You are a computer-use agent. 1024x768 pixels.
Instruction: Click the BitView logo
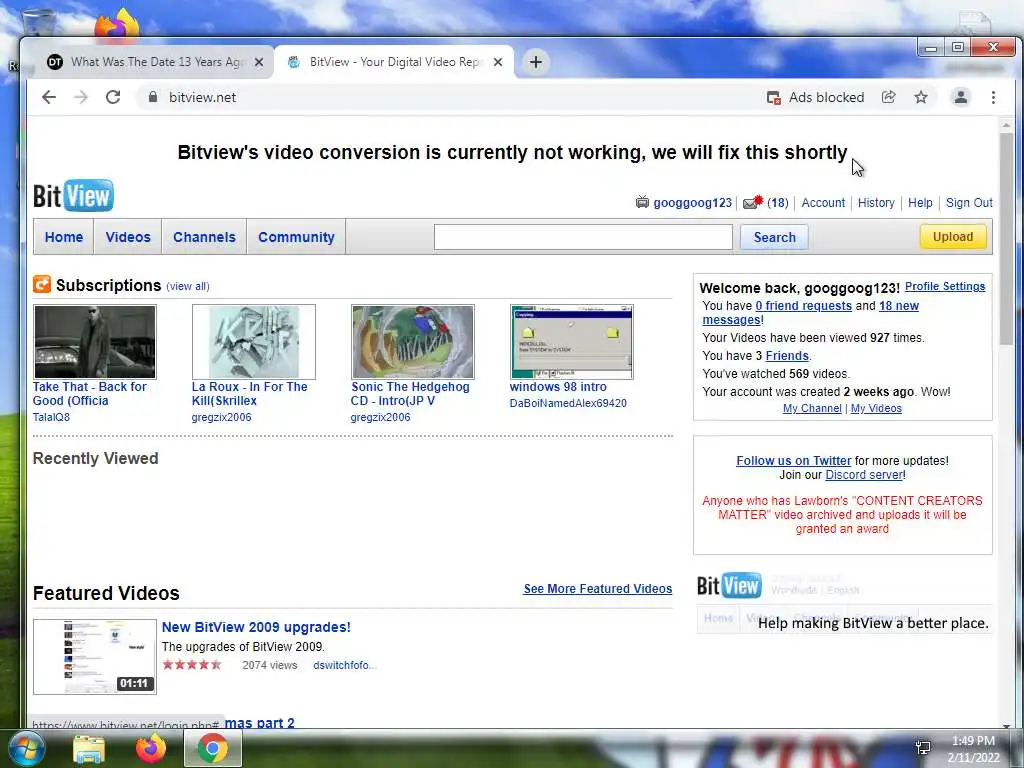click(73, 195)
